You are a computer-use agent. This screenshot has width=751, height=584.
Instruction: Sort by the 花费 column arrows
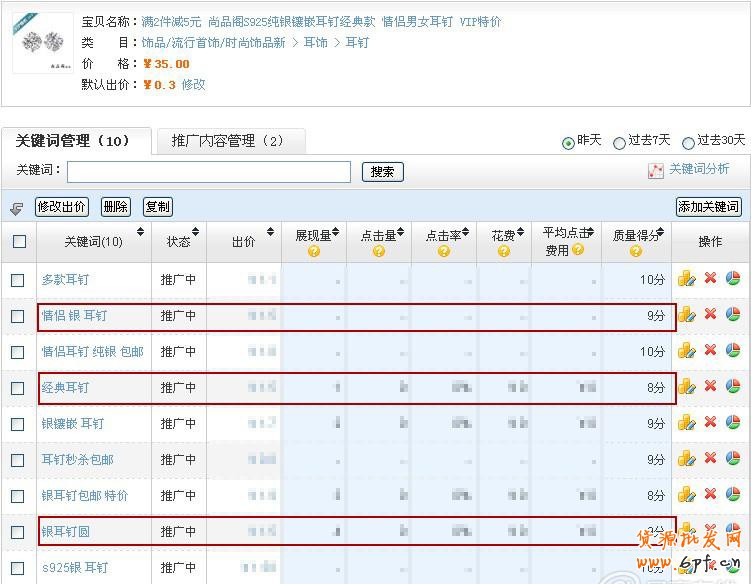tap(523, 235)
